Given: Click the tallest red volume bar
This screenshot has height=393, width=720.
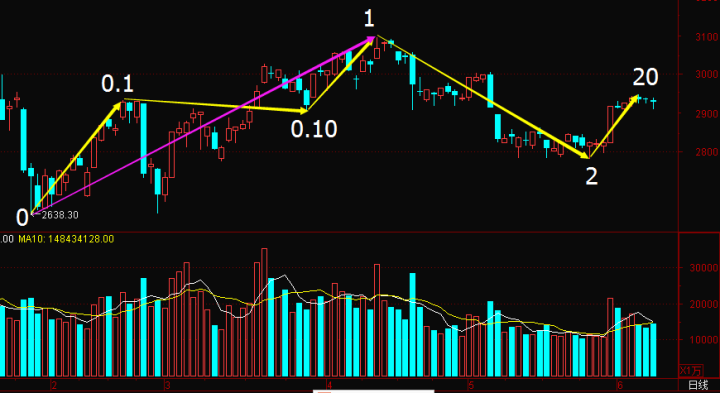Looking at the screenshot, I should 264,313.
